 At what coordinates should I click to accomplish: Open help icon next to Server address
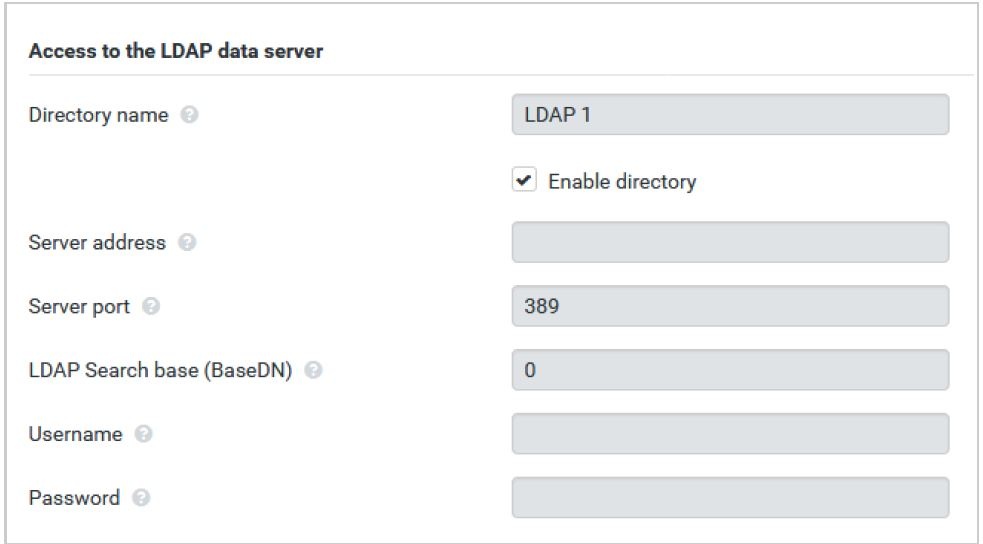click(x=187, y=242)
